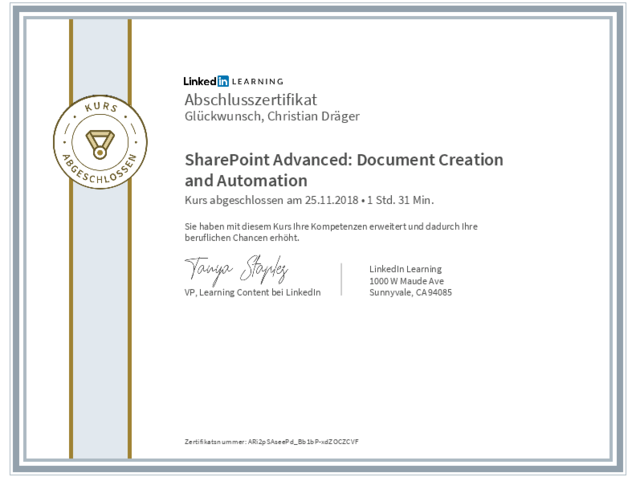Click the course title SharePoint Advanced: Document Creation

click(344, 170)
